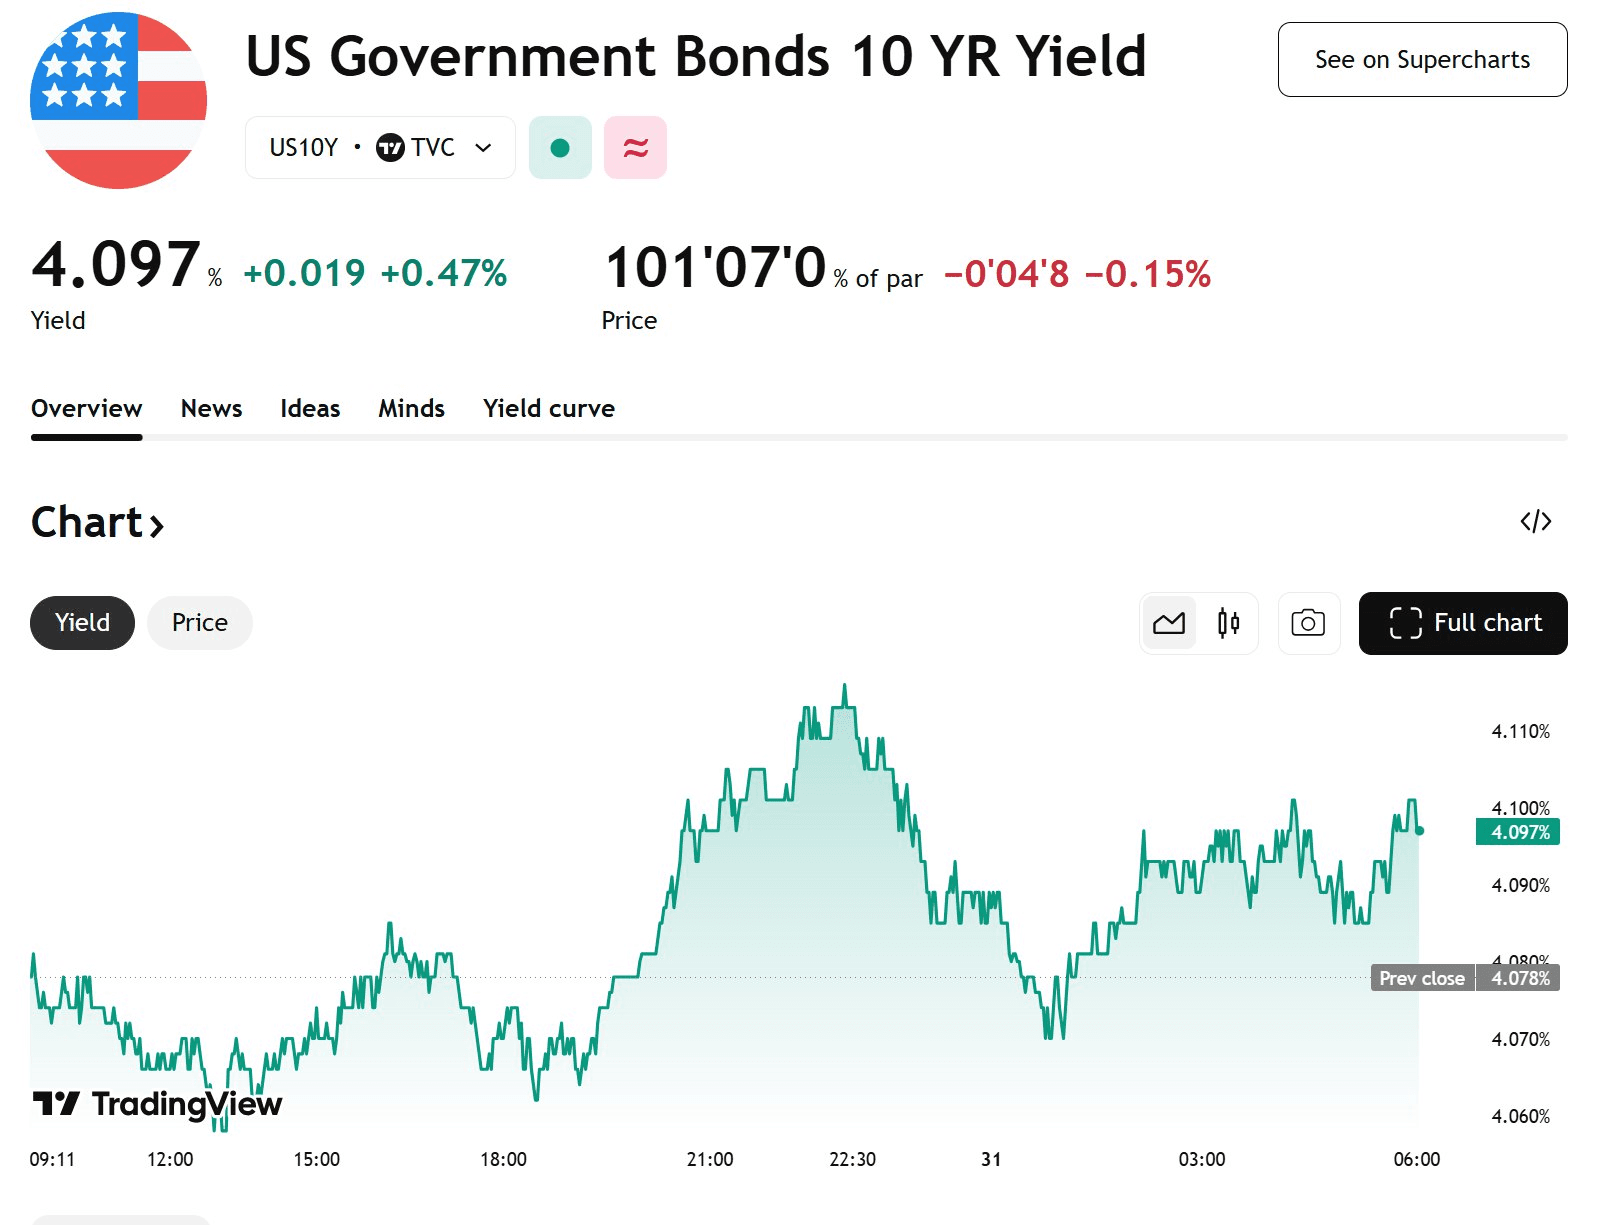Select the Price chart toggle
Image resolution: width=1617 pixels, height=1225 pixels.
click(200, 623)
